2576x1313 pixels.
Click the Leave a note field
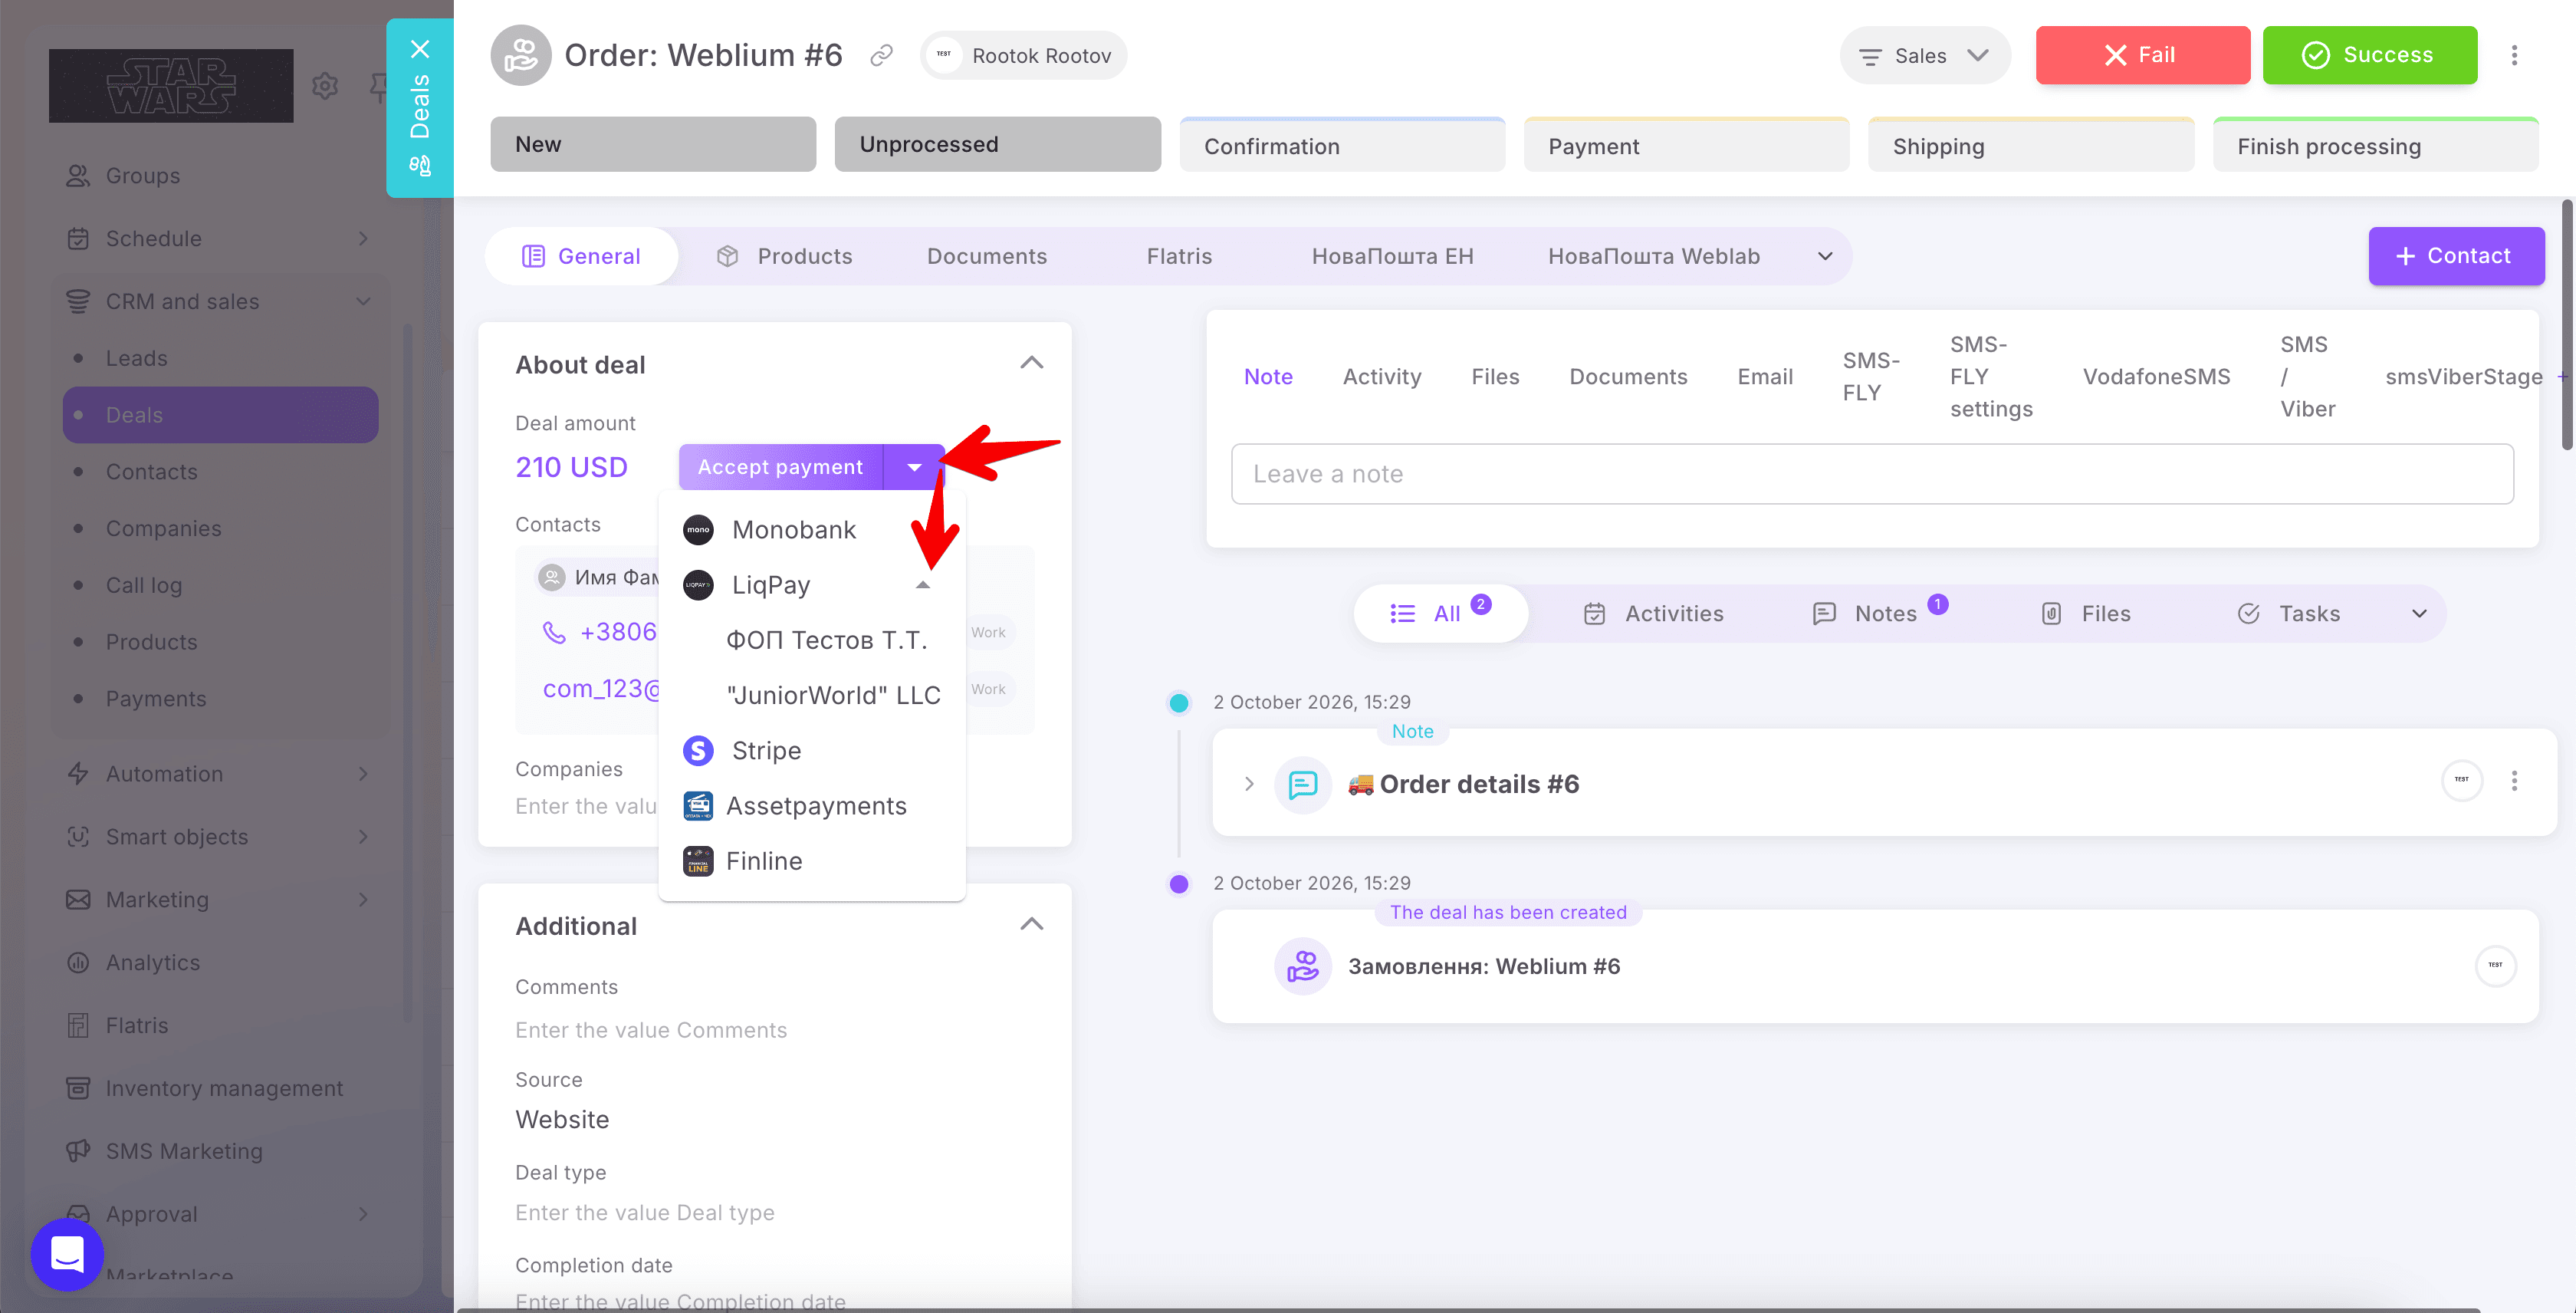click(1871, 474)
